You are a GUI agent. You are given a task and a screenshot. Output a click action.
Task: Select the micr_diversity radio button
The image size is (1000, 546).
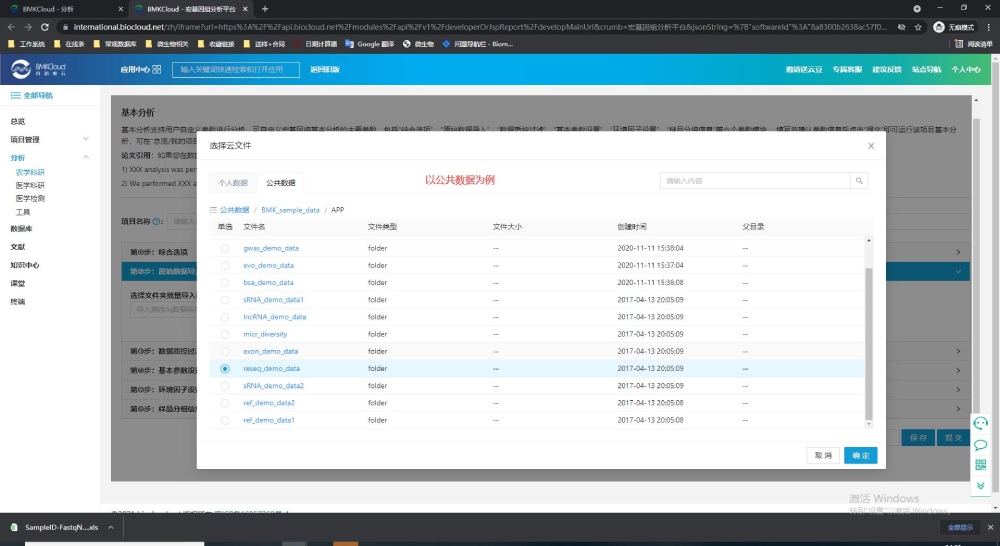coord(225,334)
